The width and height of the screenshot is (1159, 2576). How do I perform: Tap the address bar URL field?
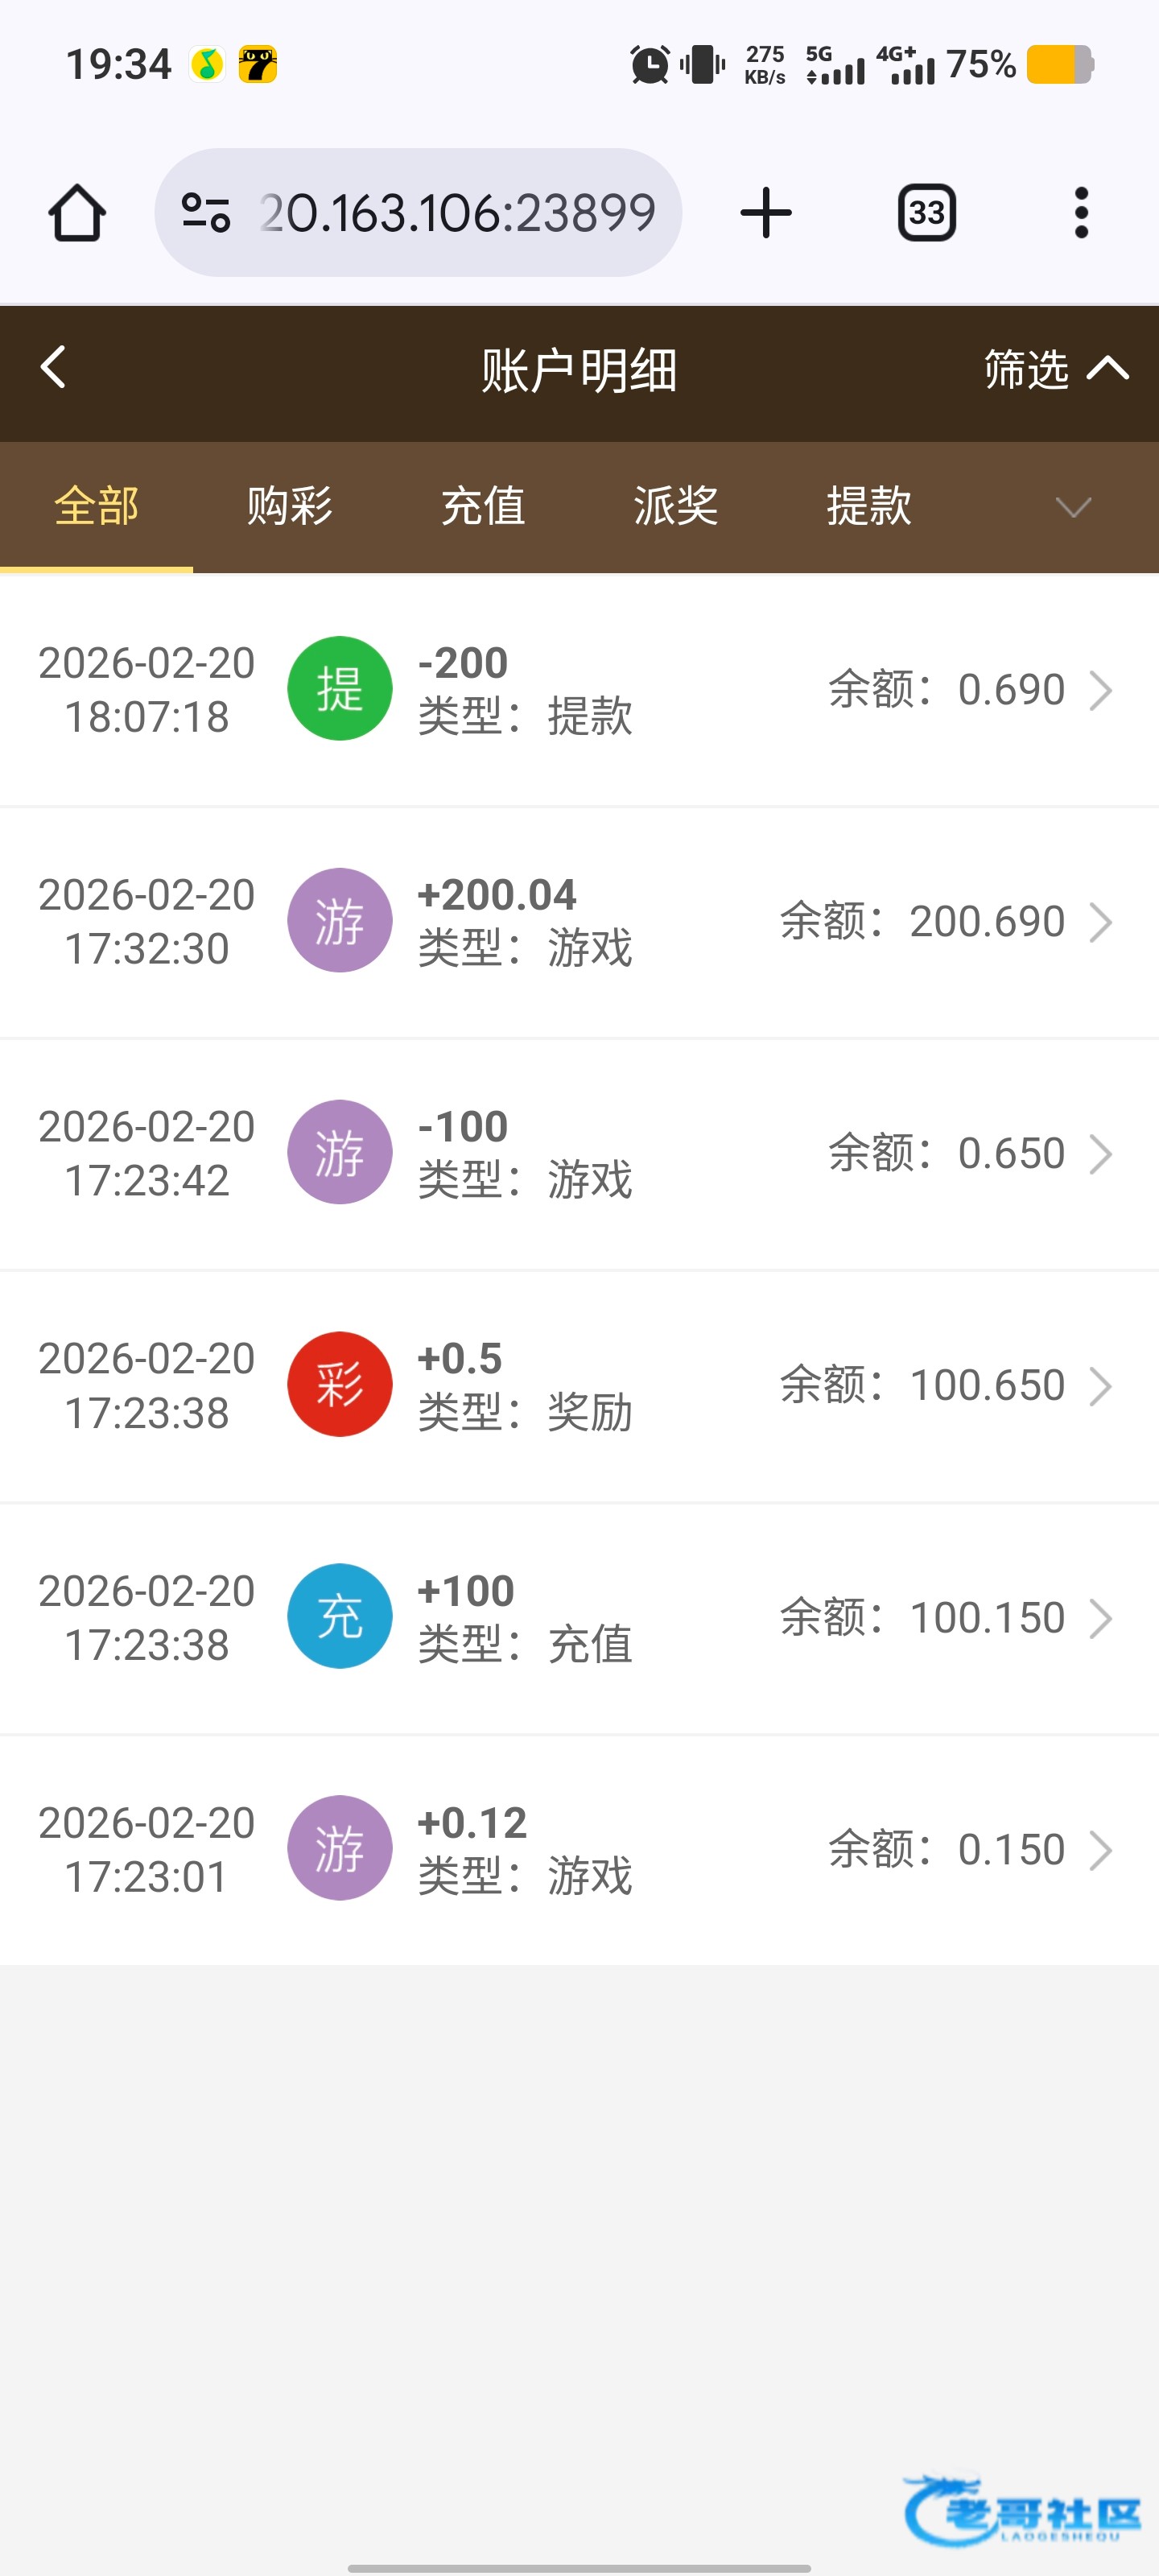pyautogui.click(x=456, y=213)
